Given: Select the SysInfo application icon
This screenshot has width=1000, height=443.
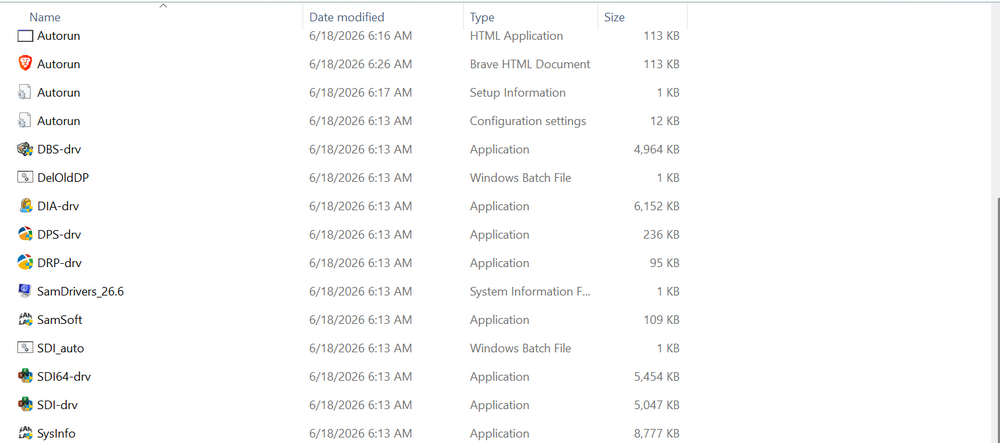Looking at the screenshot, I should tap(25, 433).
